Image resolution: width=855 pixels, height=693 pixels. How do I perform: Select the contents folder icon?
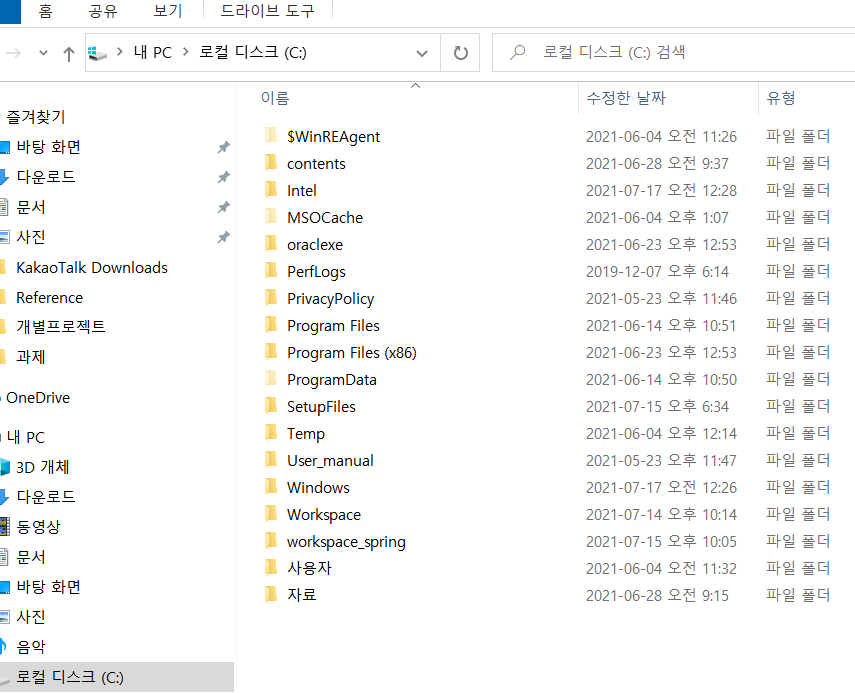[x=270, y=162]
